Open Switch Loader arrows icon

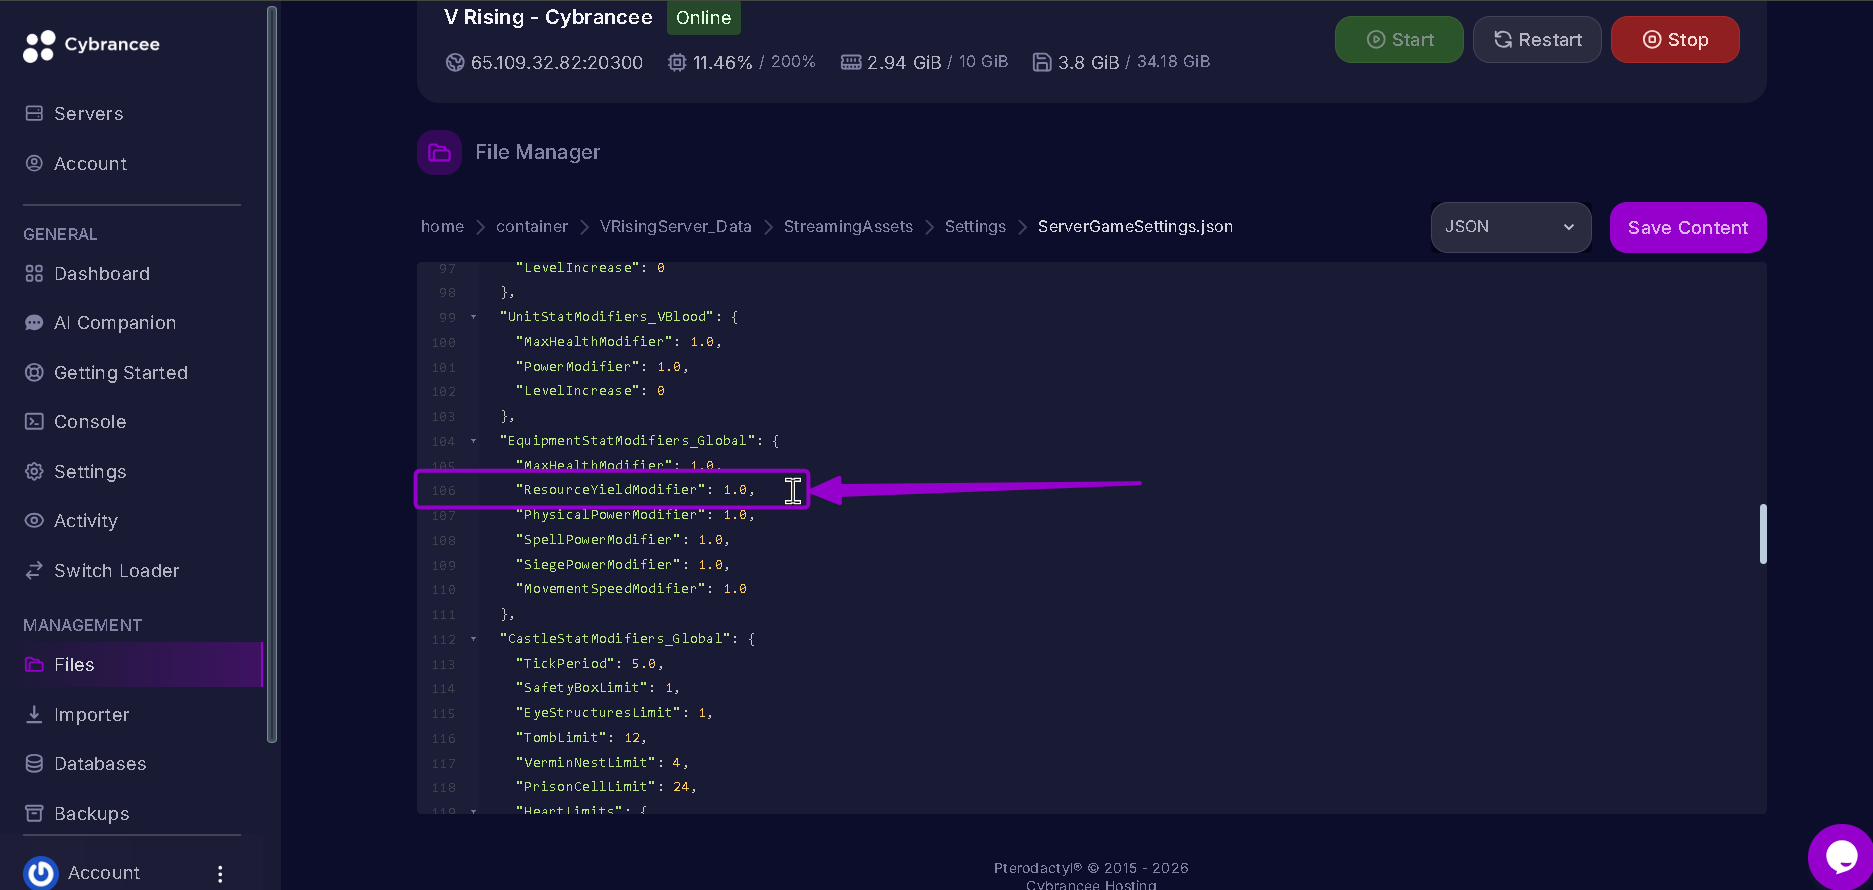34,570
